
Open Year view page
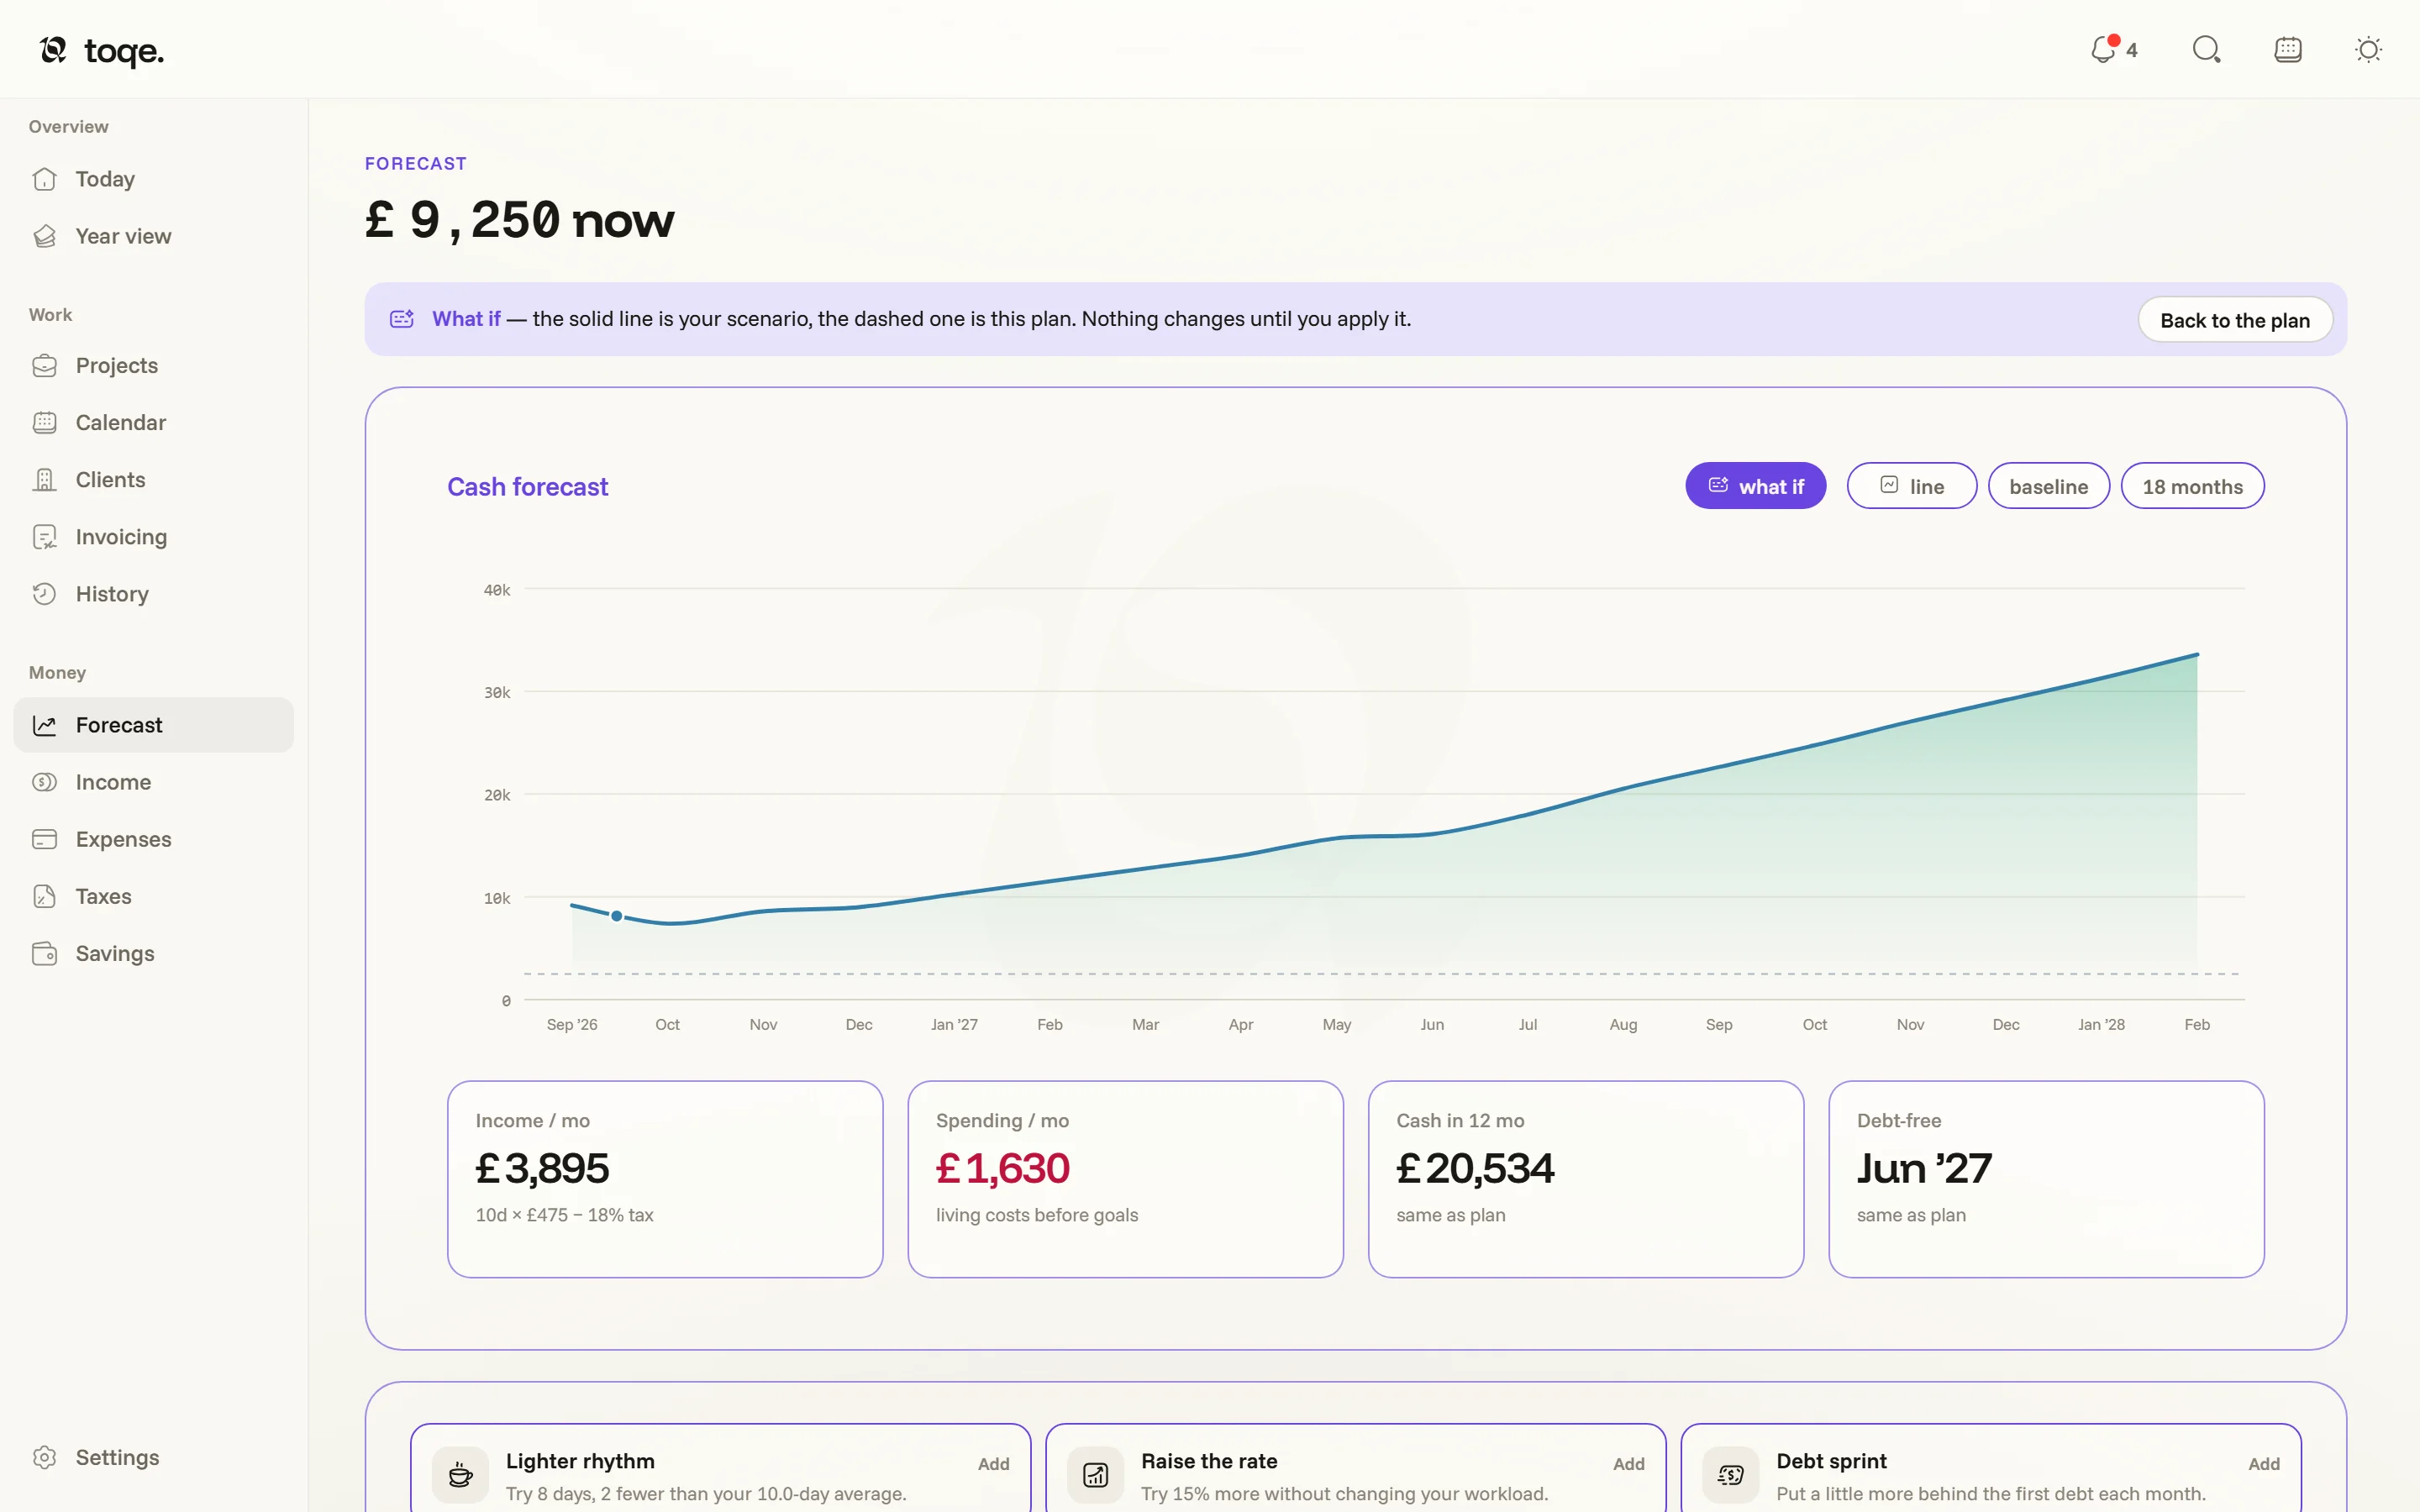(x=154, y=236)
